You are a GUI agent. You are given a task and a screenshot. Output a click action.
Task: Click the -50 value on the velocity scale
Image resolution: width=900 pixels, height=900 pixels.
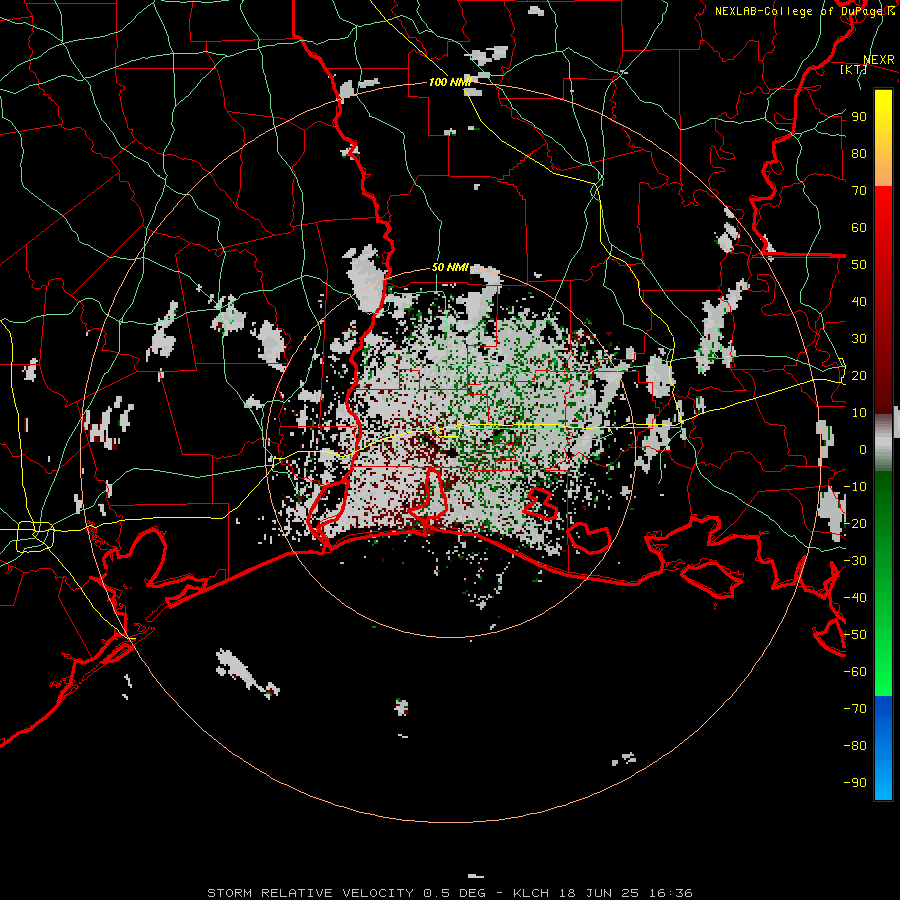[x=855, y=635]
